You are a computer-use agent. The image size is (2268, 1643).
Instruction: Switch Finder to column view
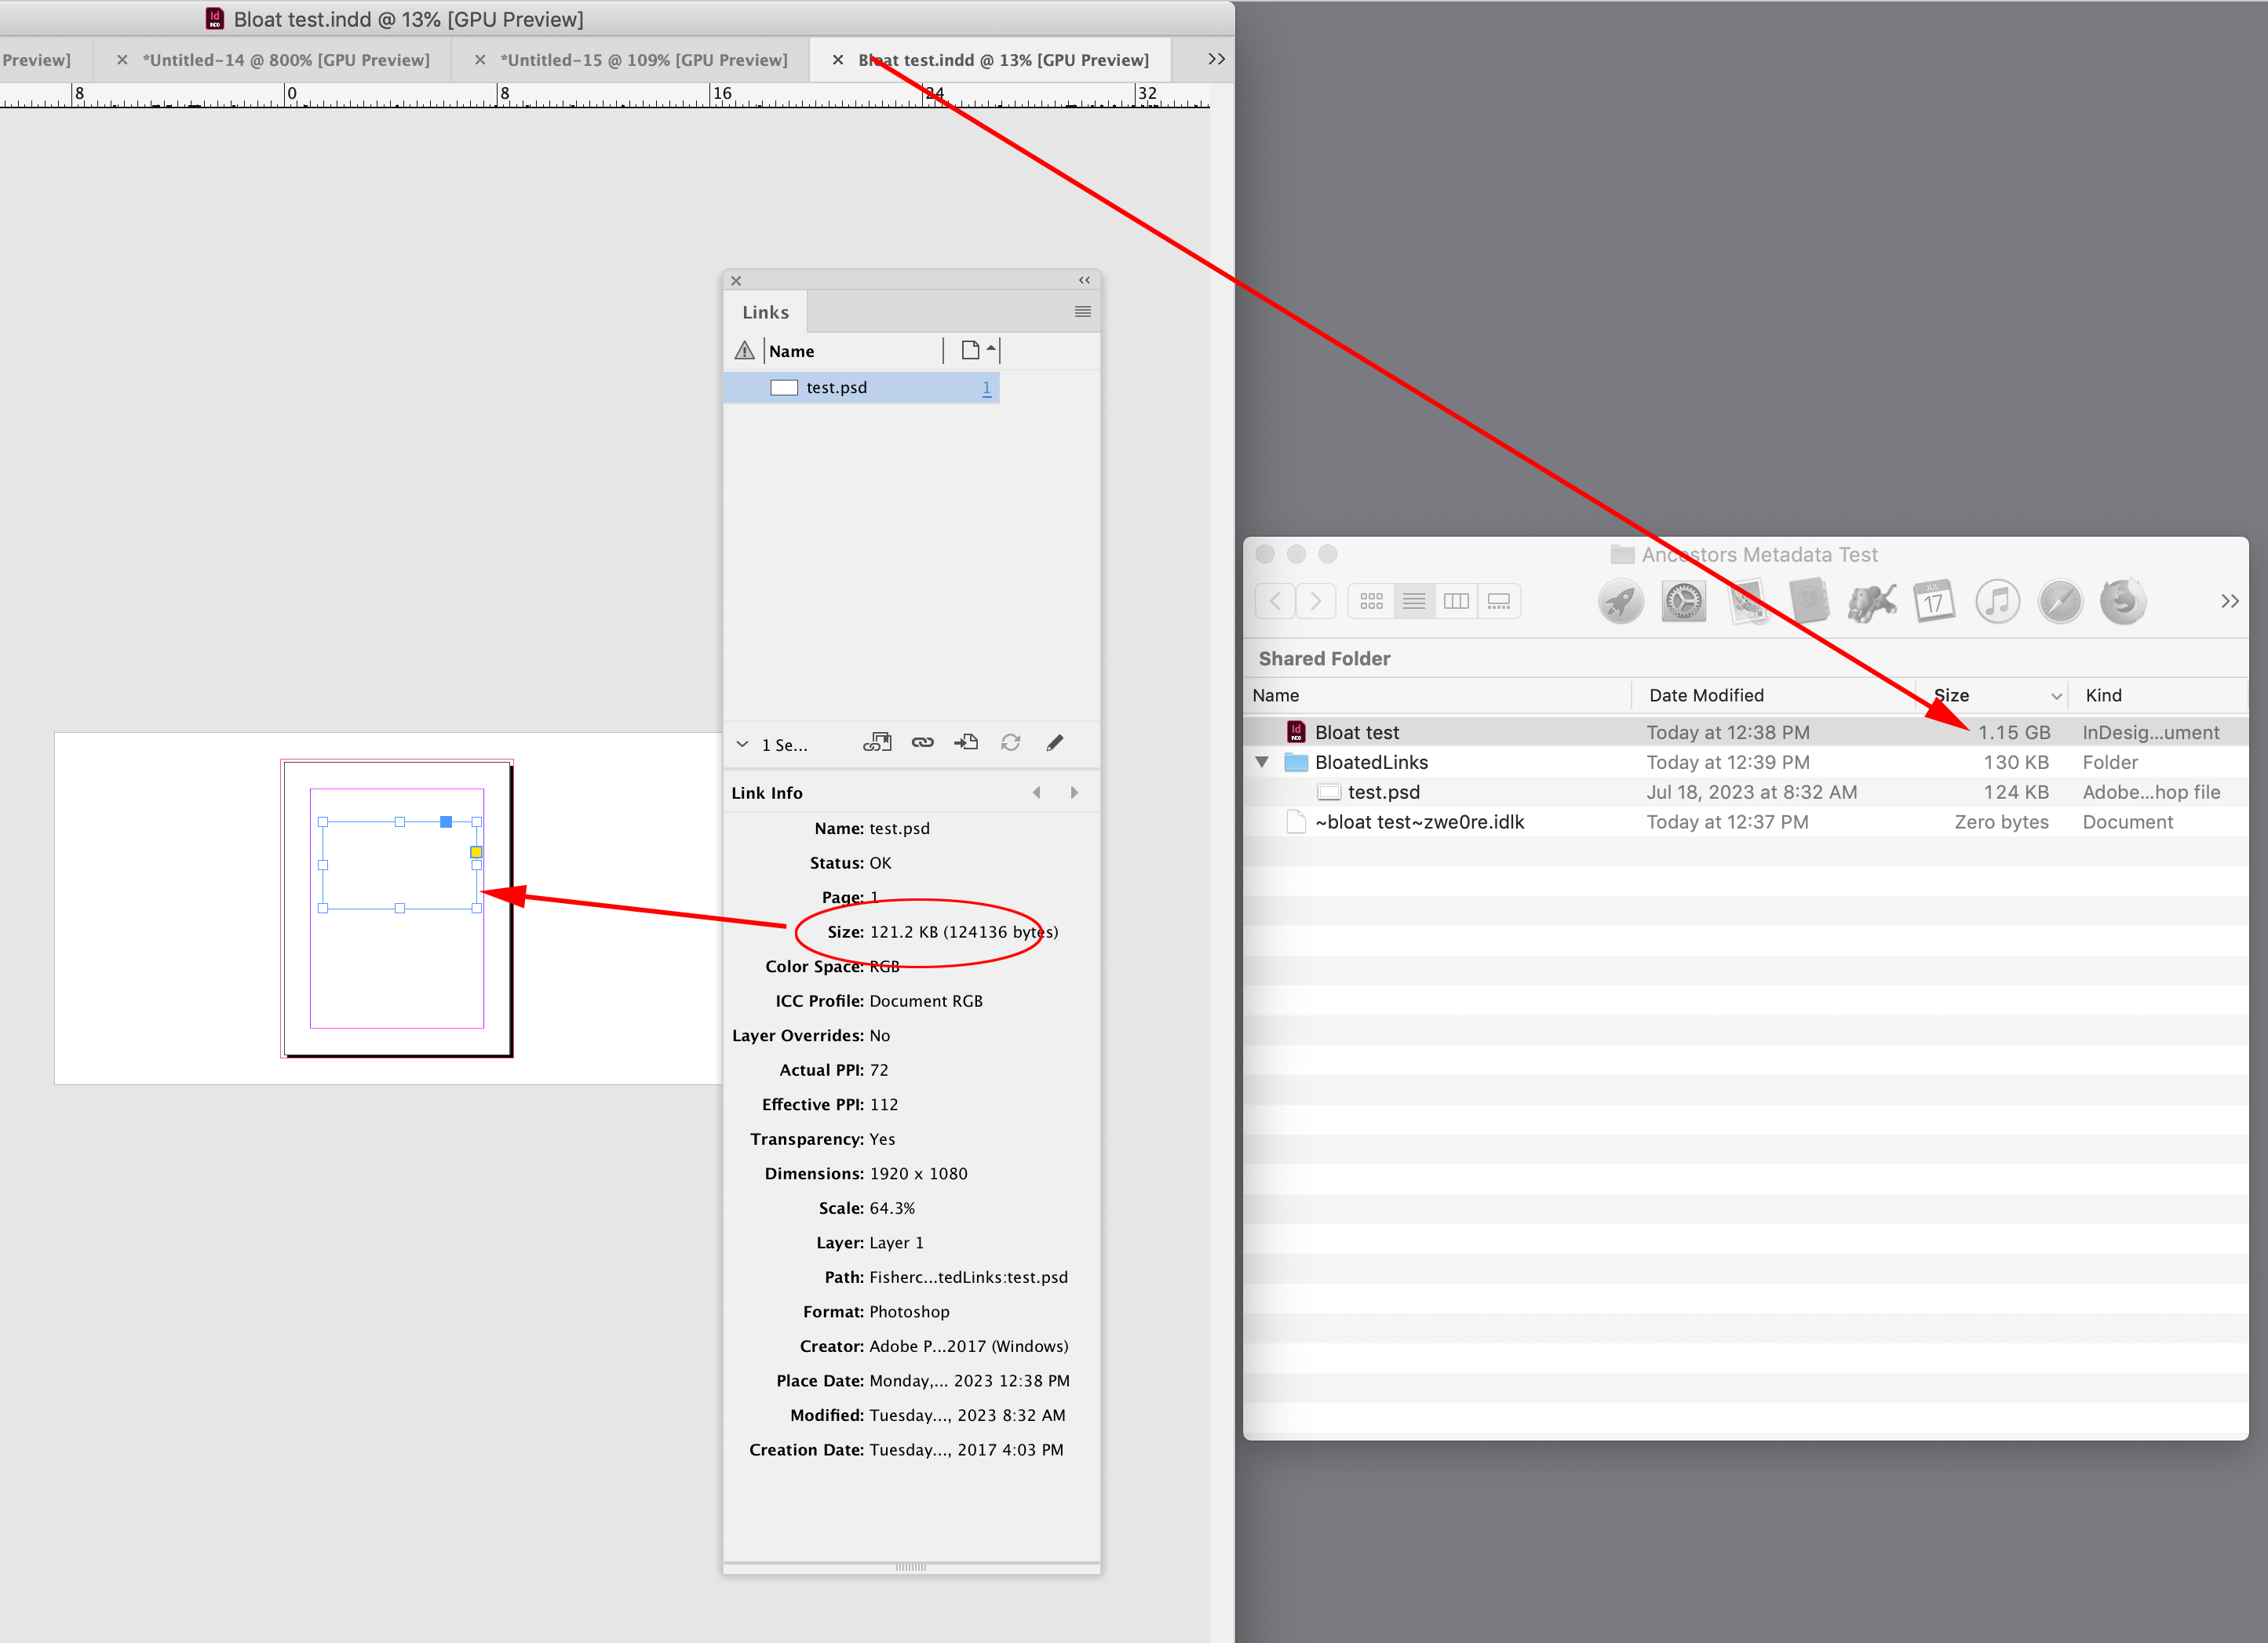[1456, 601]
